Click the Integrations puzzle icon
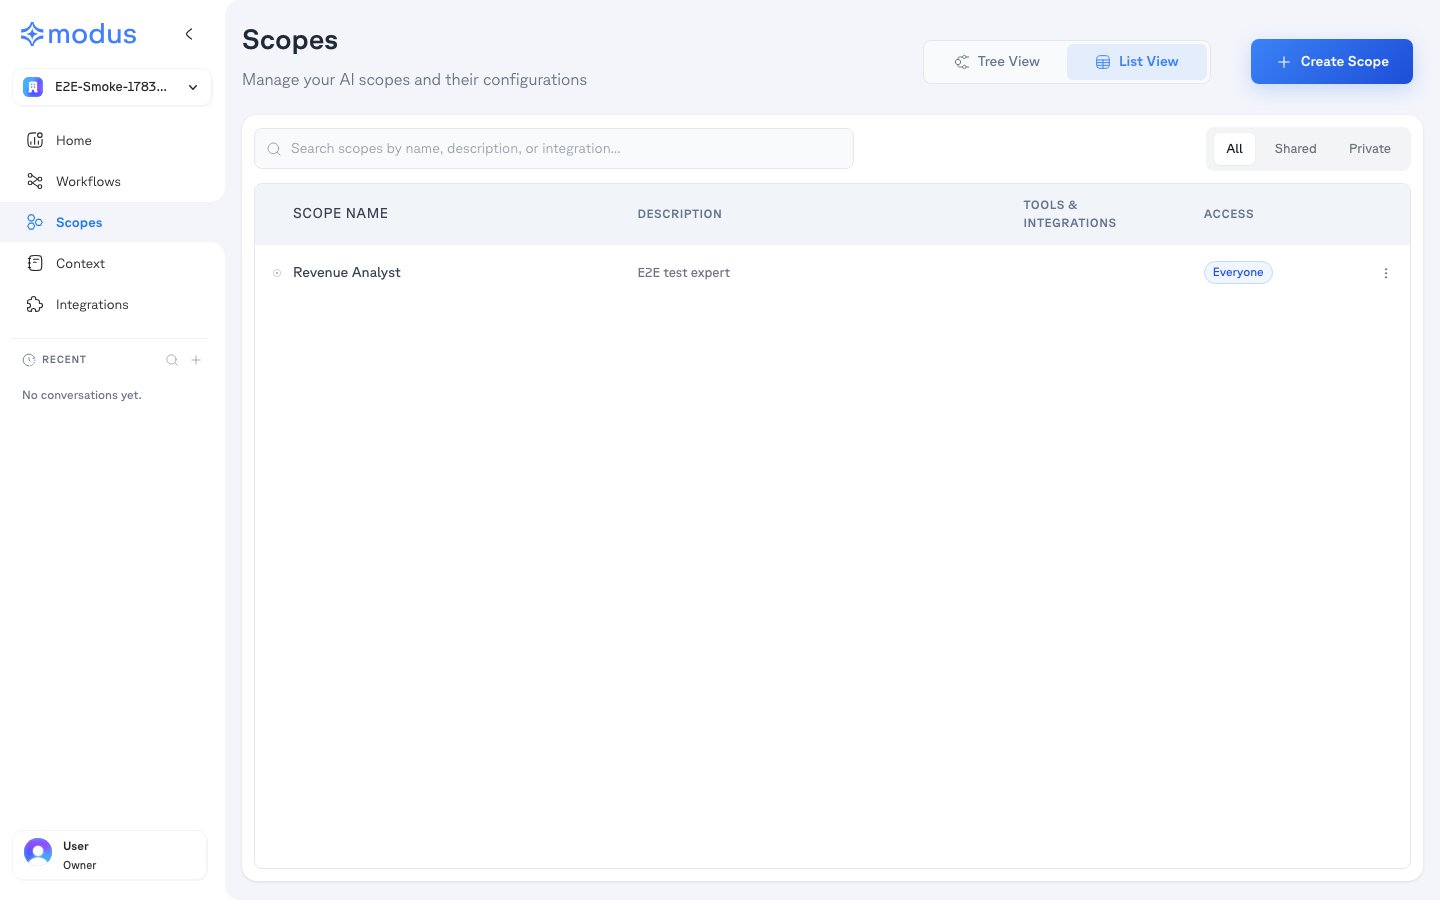Screen dimensions: 1440x900 tap(35, 304)
